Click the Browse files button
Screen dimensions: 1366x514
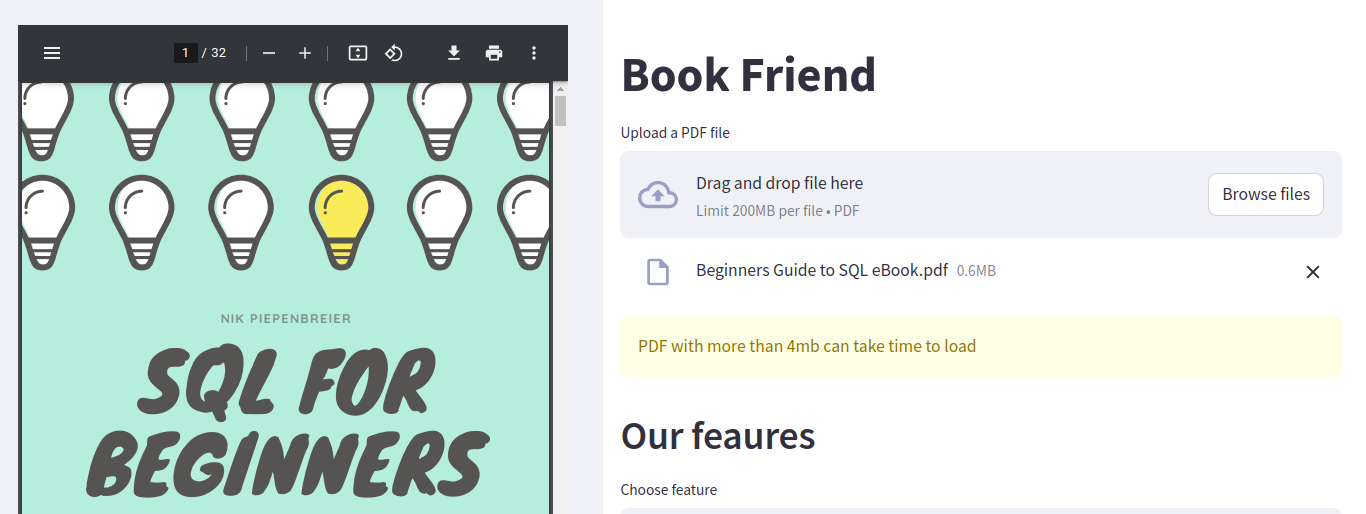pyautogui.click(x=1266, y=194)
